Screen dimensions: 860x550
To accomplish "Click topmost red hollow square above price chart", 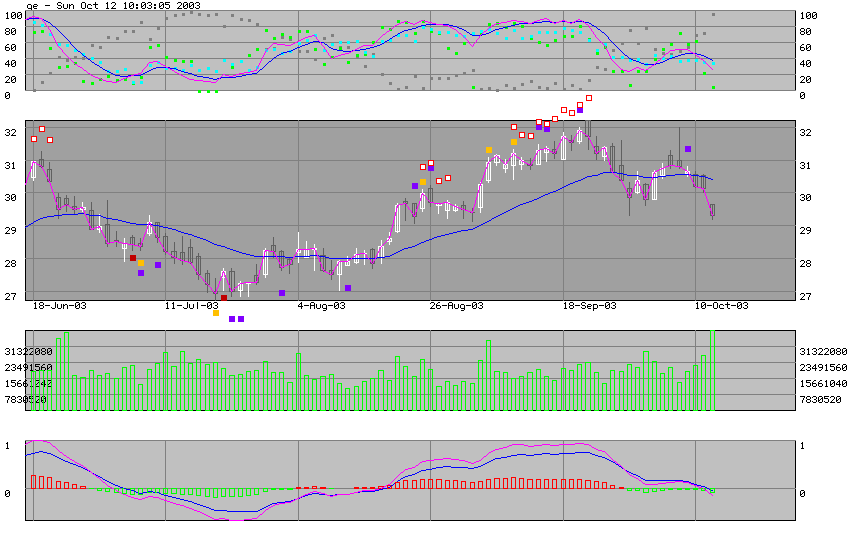I will pyautogui.click(x=589, y=98).
